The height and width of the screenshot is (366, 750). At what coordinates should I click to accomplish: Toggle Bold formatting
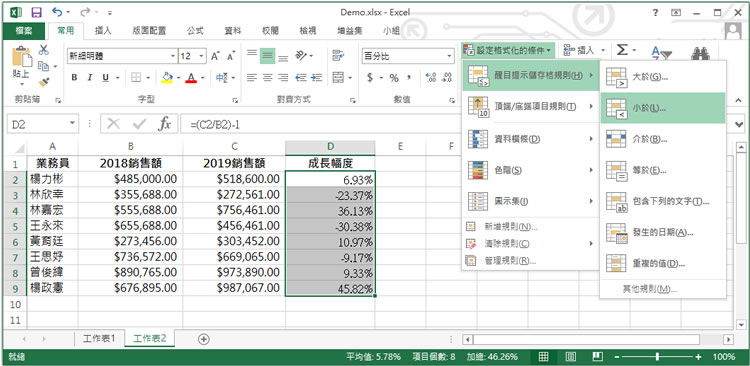pyautogui.click(x=74, y=78)
